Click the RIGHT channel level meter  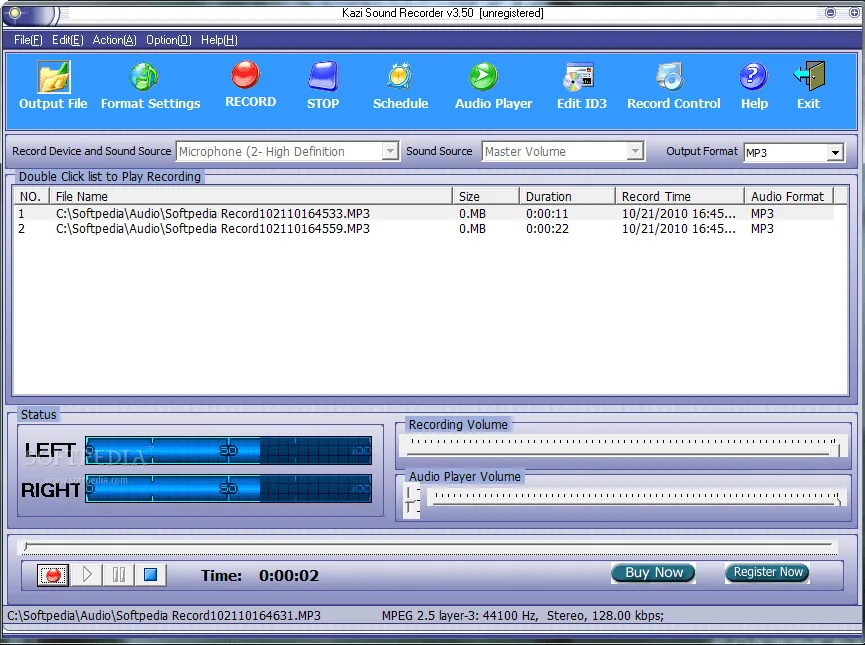pos(228,488)
